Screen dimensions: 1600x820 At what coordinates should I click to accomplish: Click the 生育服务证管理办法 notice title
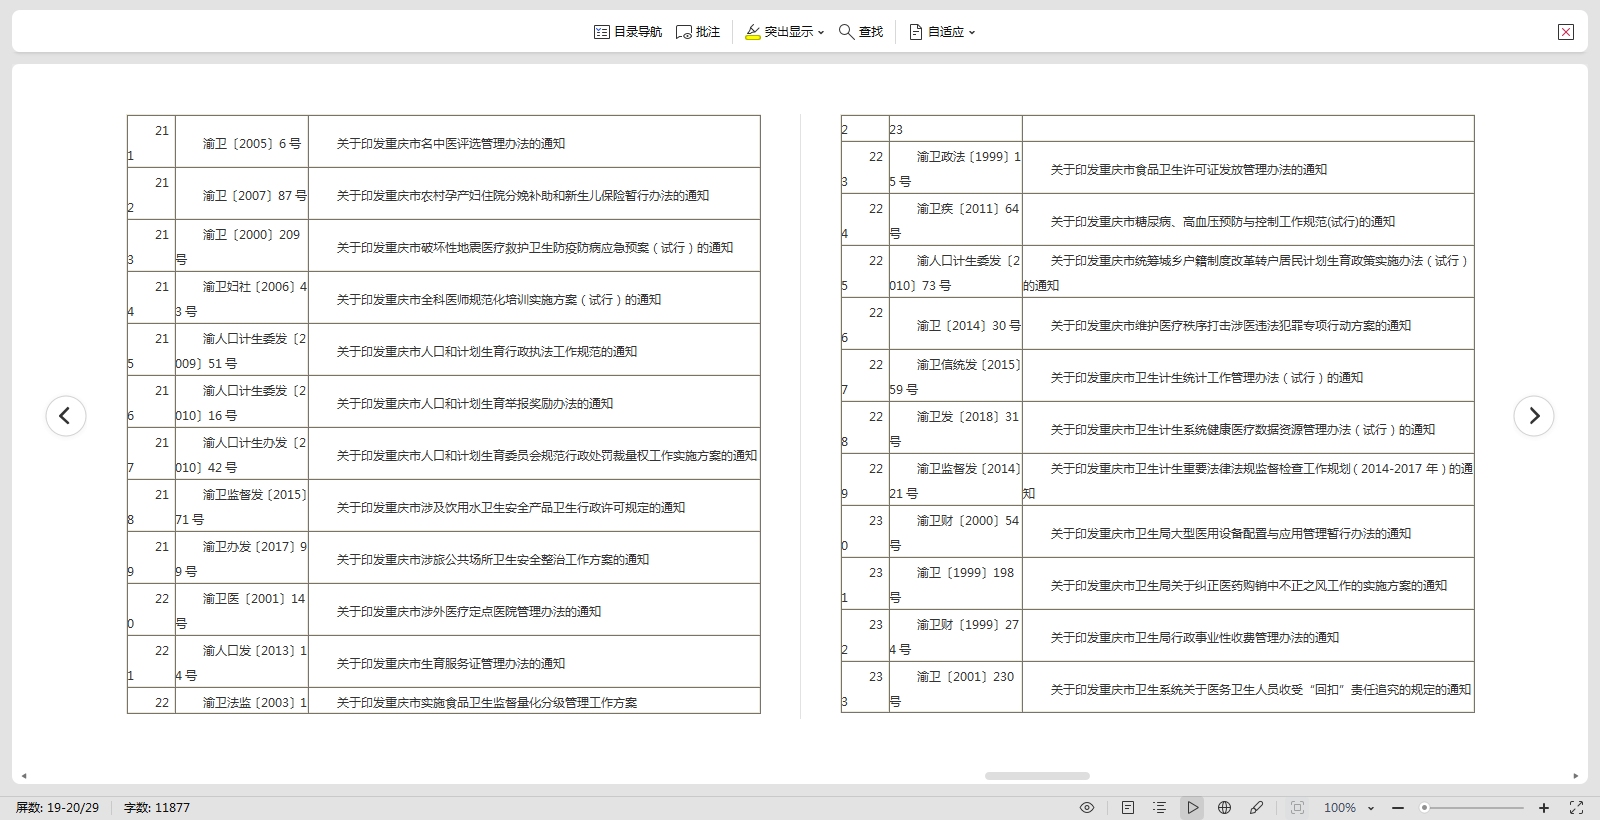[x=451, y=664]
